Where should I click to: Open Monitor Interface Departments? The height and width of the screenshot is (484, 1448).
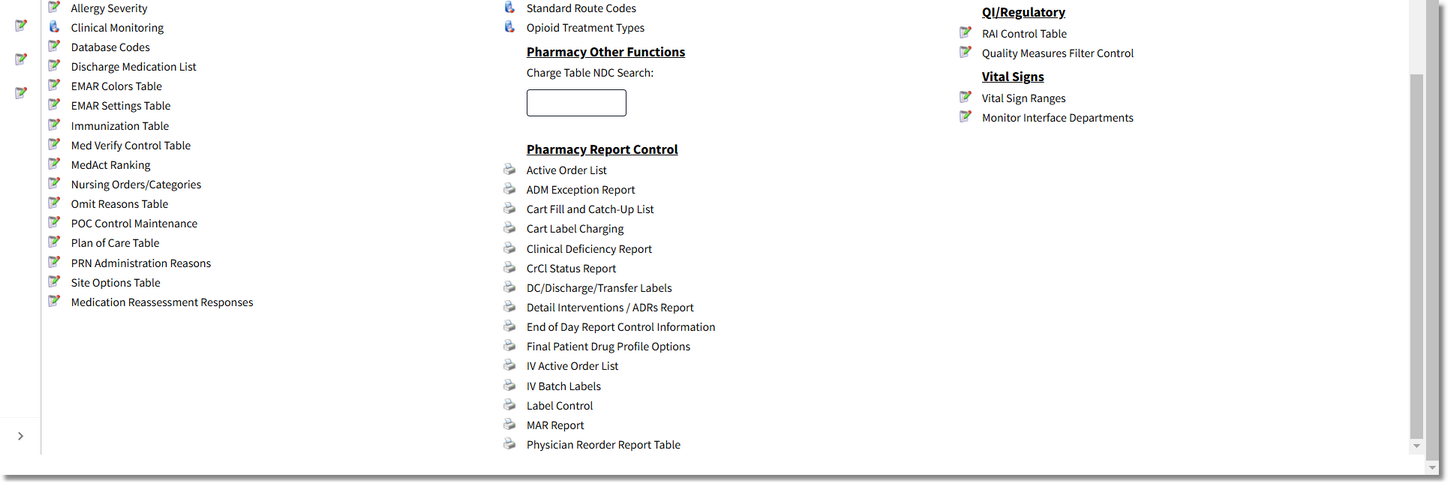pos(1057,118)
